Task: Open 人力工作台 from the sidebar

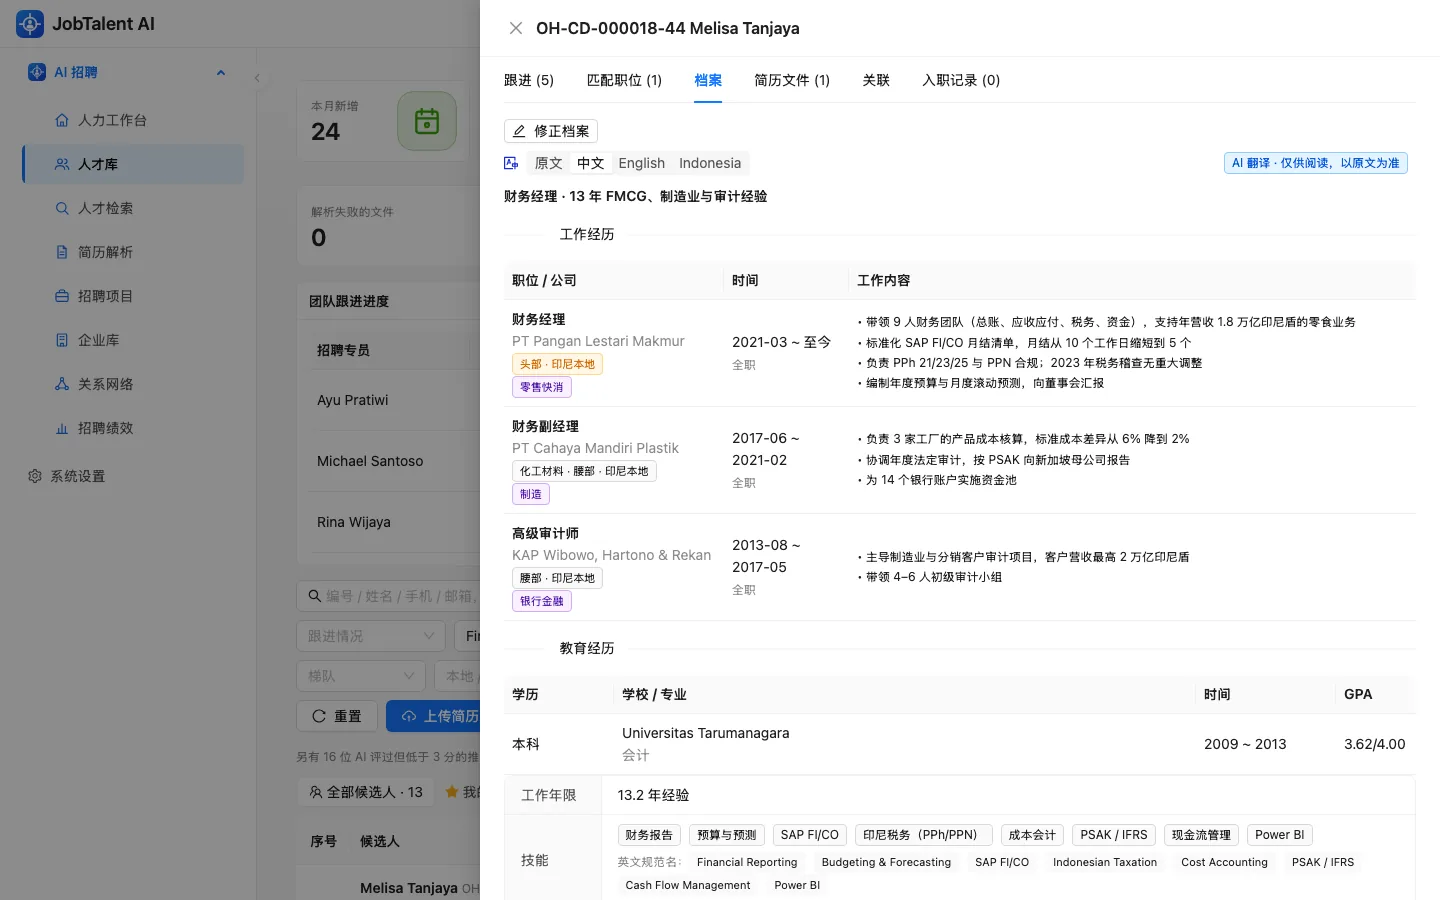Action: (x=133, y=120)
